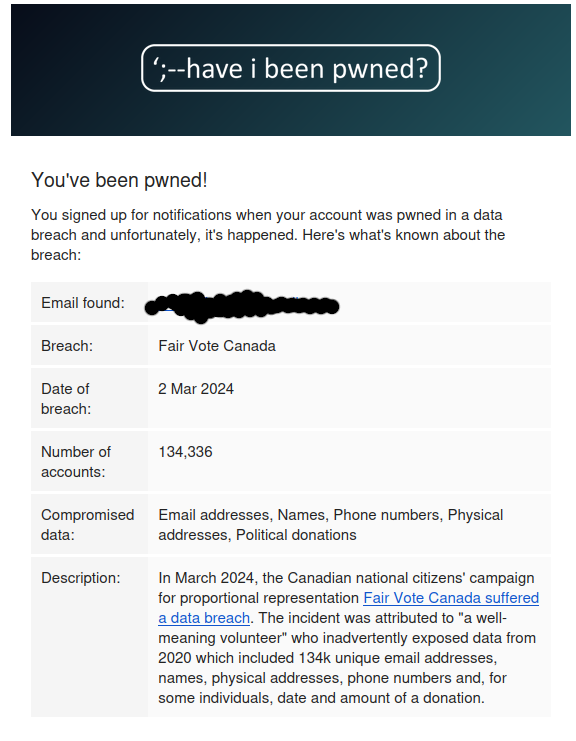Select the 'Fair Vote Canada' breach name value

(x=217, y=346)
